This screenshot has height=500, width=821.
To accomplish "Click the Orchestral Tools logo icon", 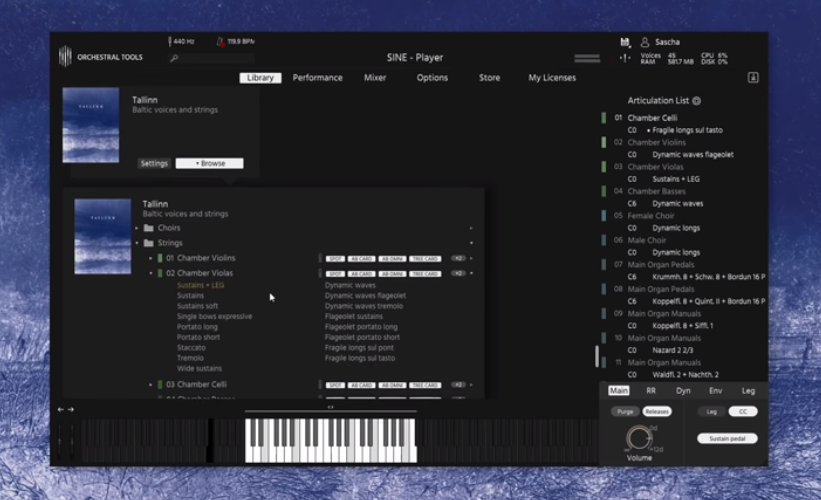I will pos(65,57).
